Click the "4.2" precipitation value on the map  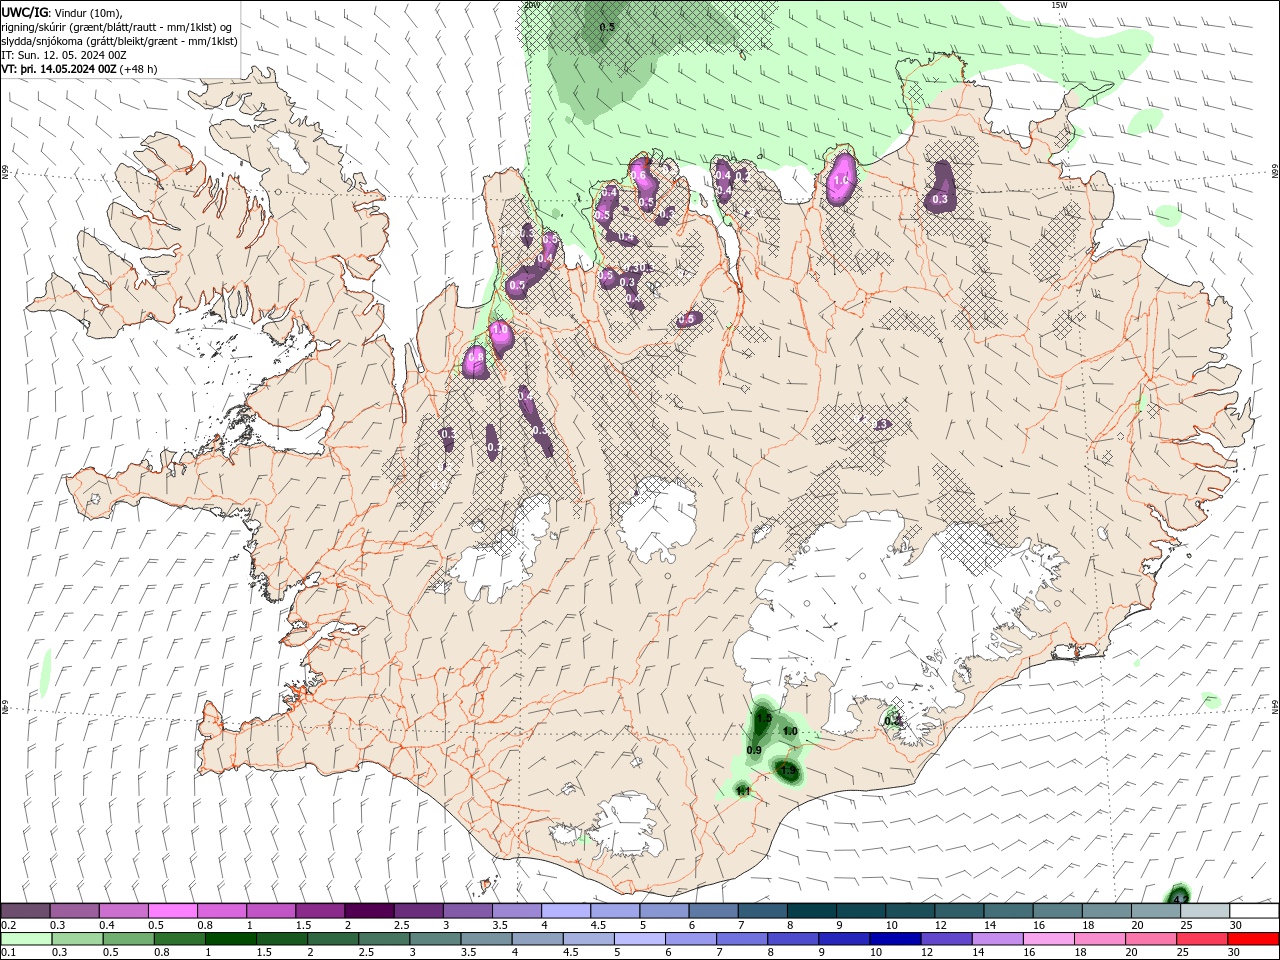coord(1180,899)
